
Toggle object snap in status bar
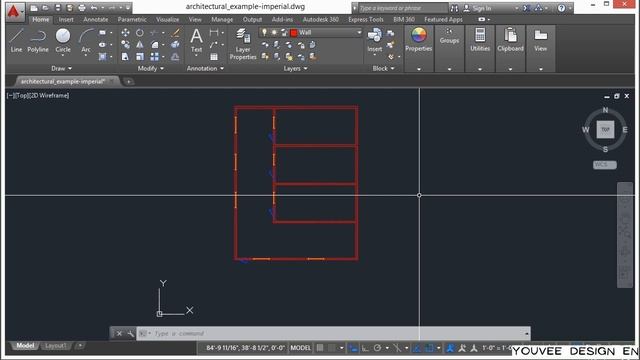pos(429,348)
